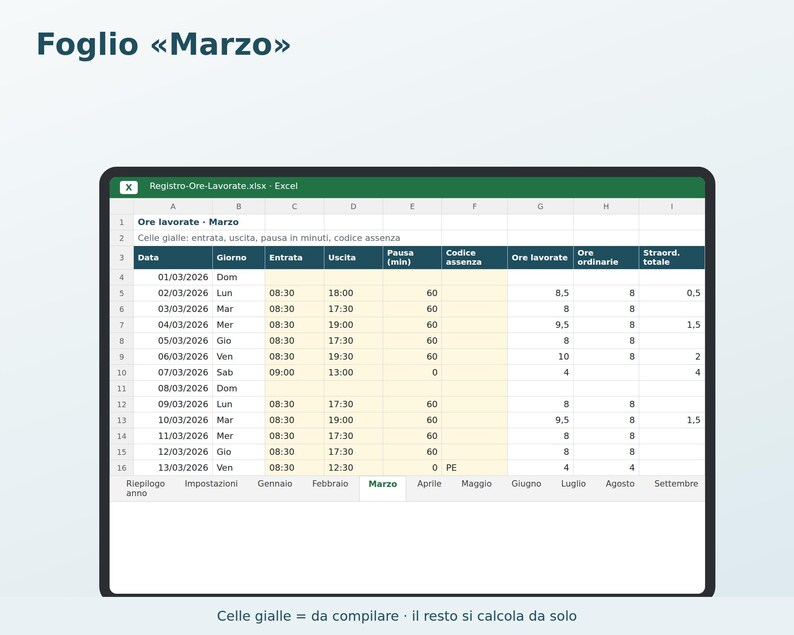Click the date cell 09/03/2026
This screenshot has width=794, height=635.
(x=173, y=404)
